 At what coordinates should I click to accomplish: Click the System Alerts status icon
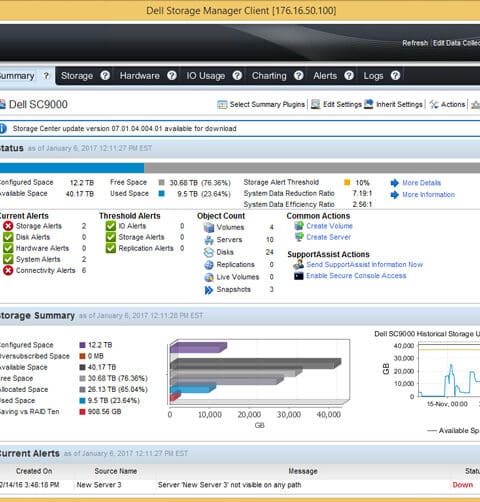point(8,259)
